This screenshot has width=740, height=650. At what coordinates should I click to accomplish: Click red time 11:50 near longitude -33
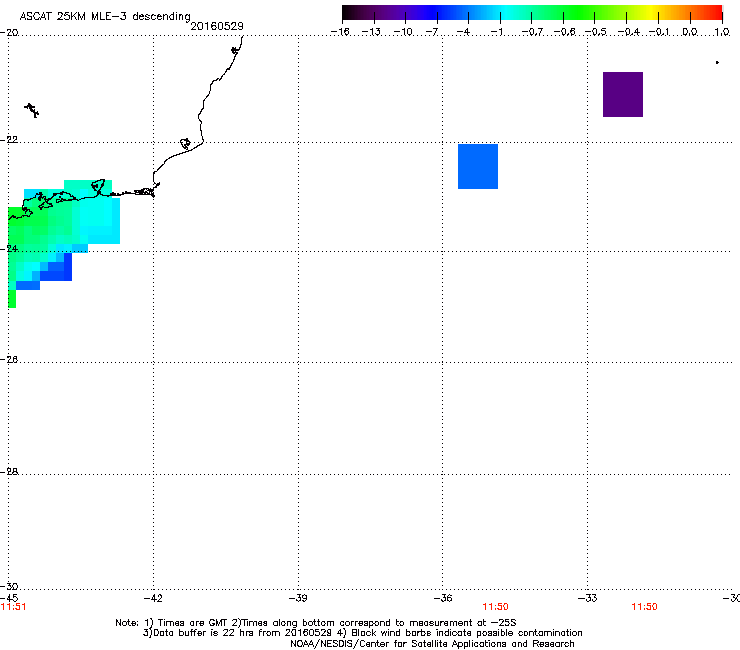click(x=644, y=607)
